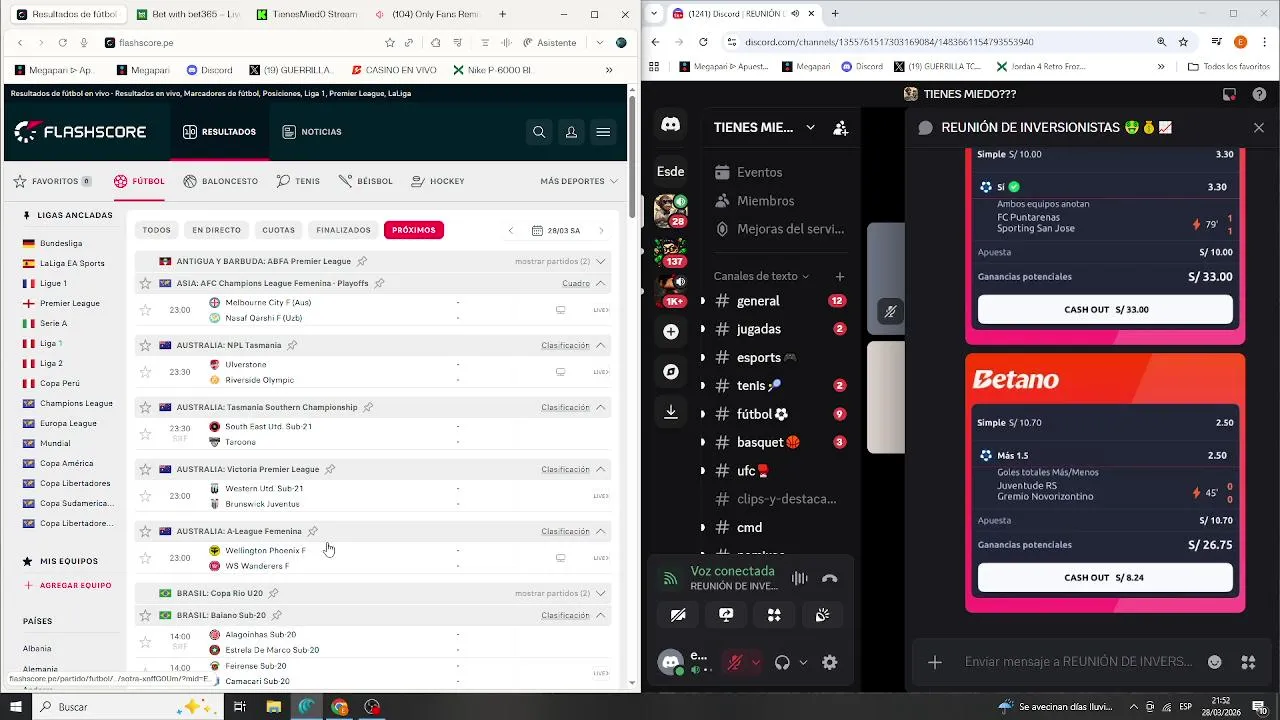Collapse NPL Tasmania section chevron

tap(601, 345)
